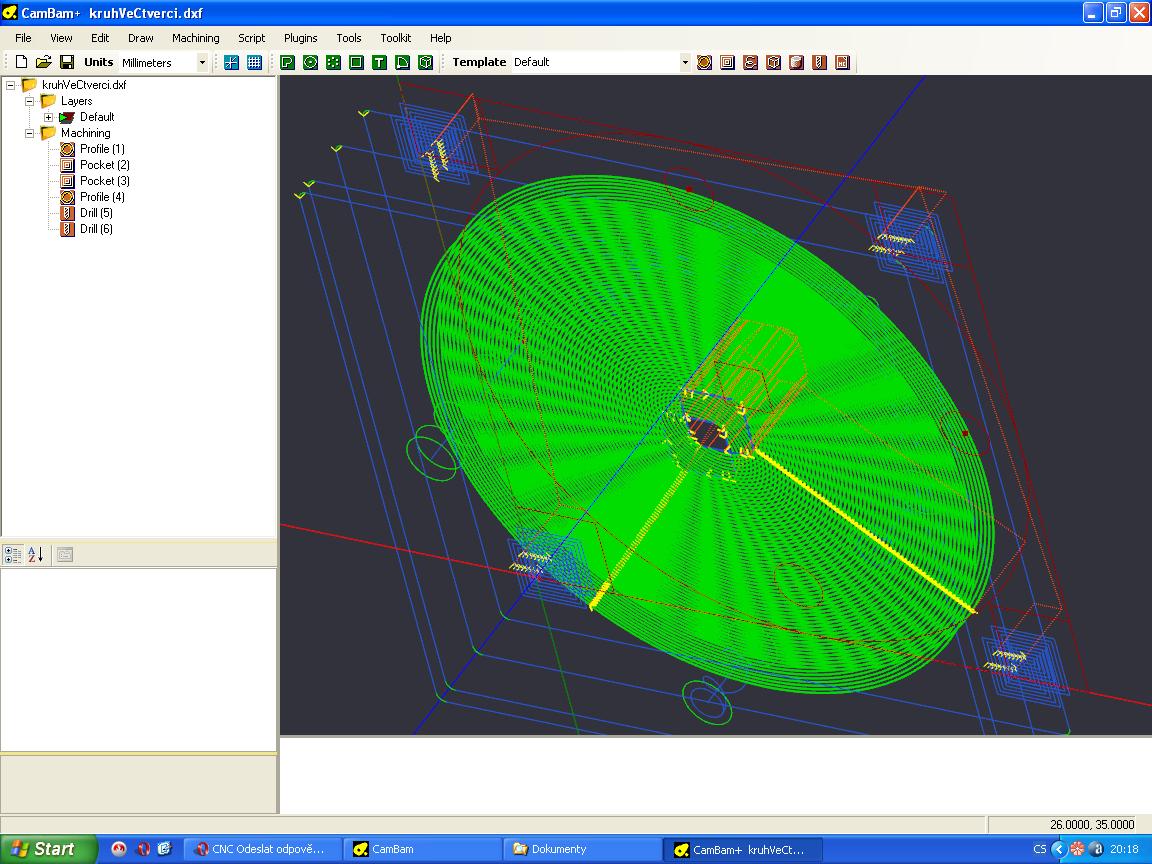Insert a Pocket machining operation from toolbar
The width and height of the screenshot is (1152, 864).
(x=727, y=62)
